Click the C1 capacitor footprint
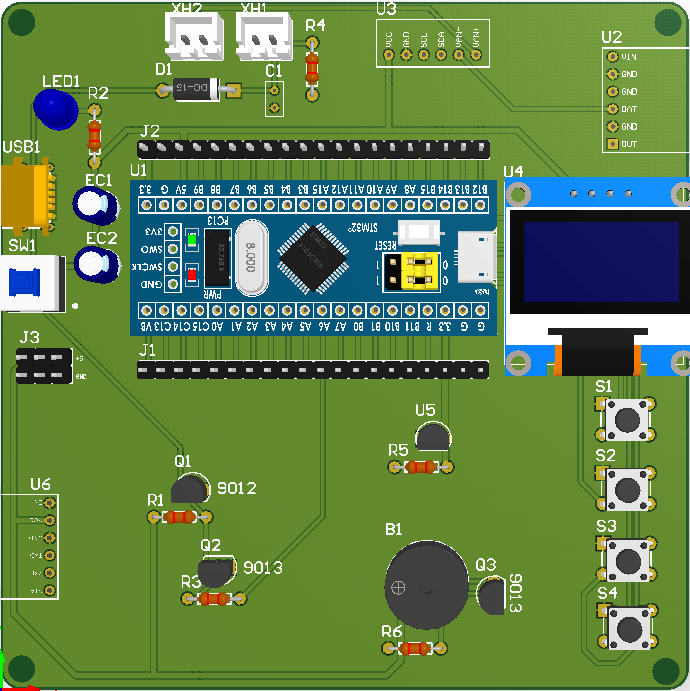The image size is (690, 691). point(274,99)
